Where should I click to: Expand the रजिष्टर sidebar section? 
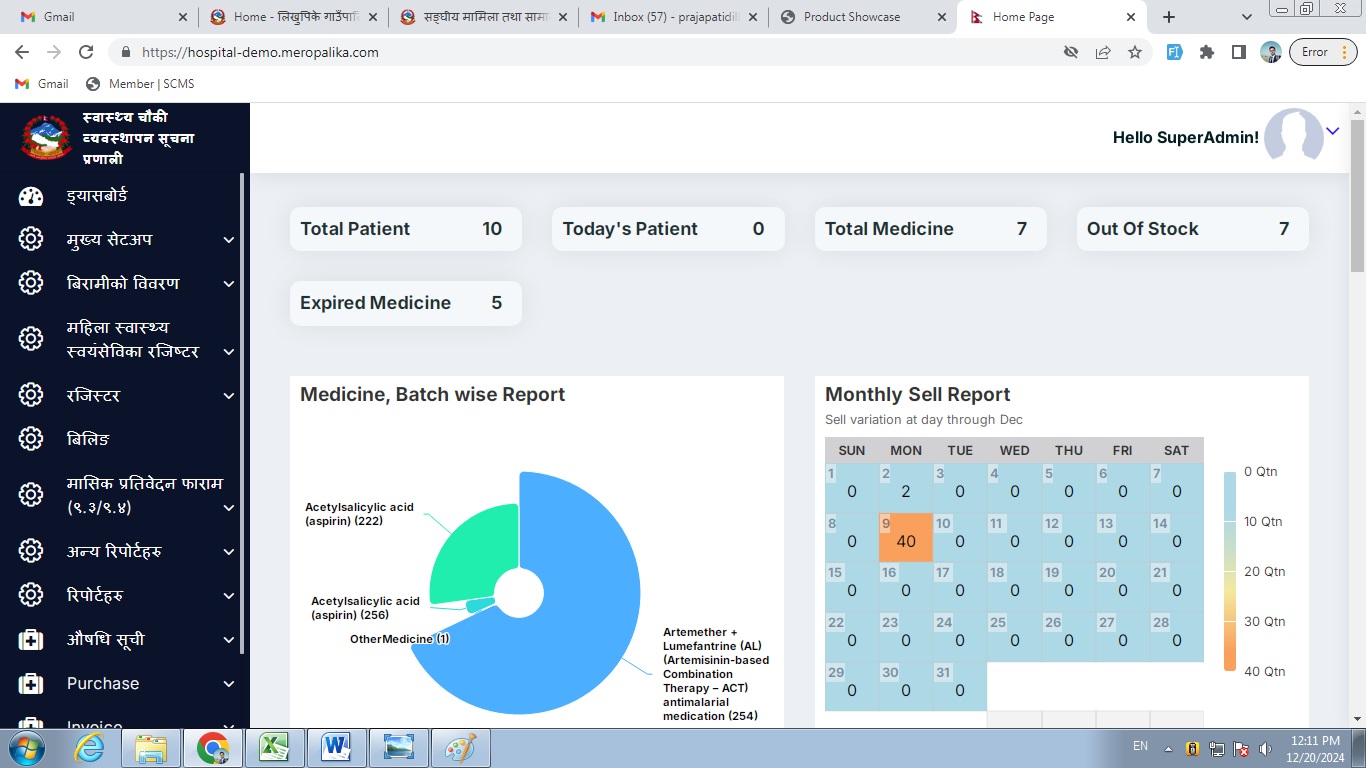pos(228,396)
